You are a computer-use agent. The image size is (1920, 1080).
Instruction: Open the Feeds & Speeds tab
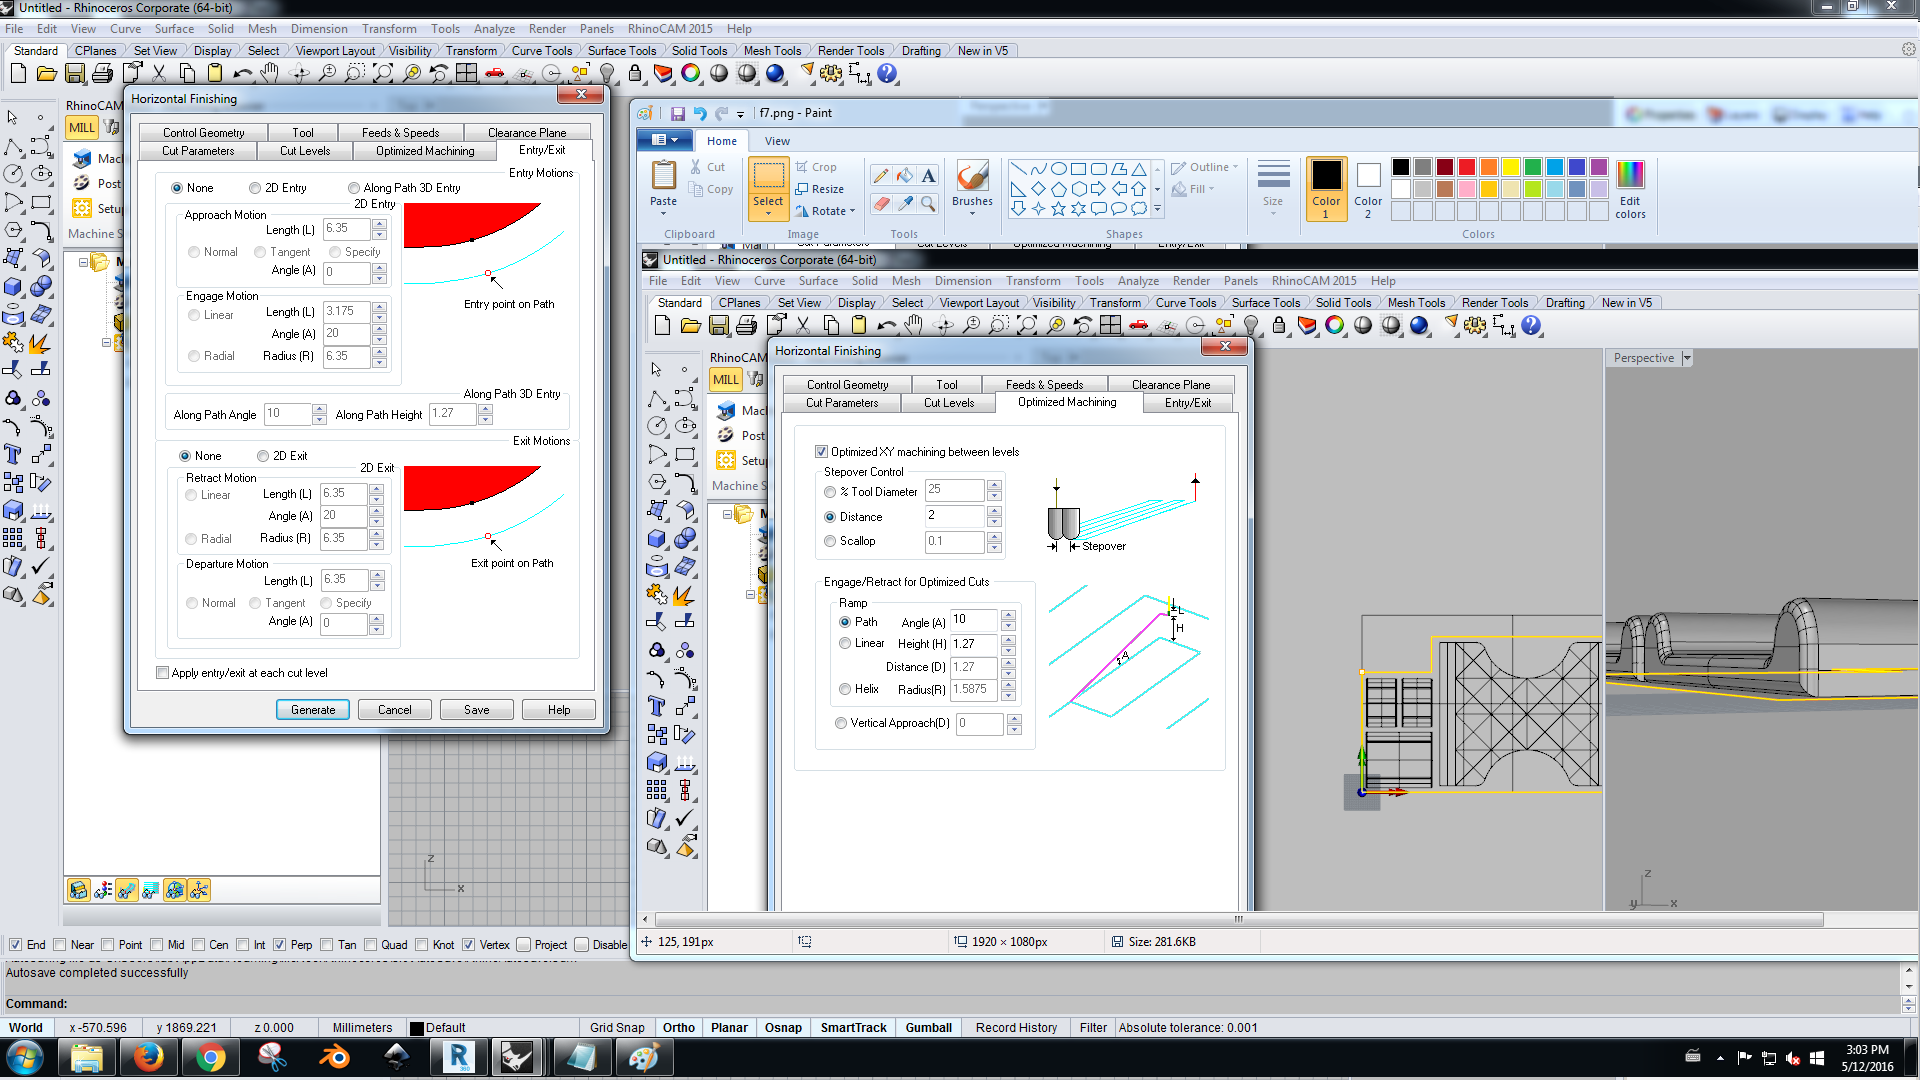point(400,133)
